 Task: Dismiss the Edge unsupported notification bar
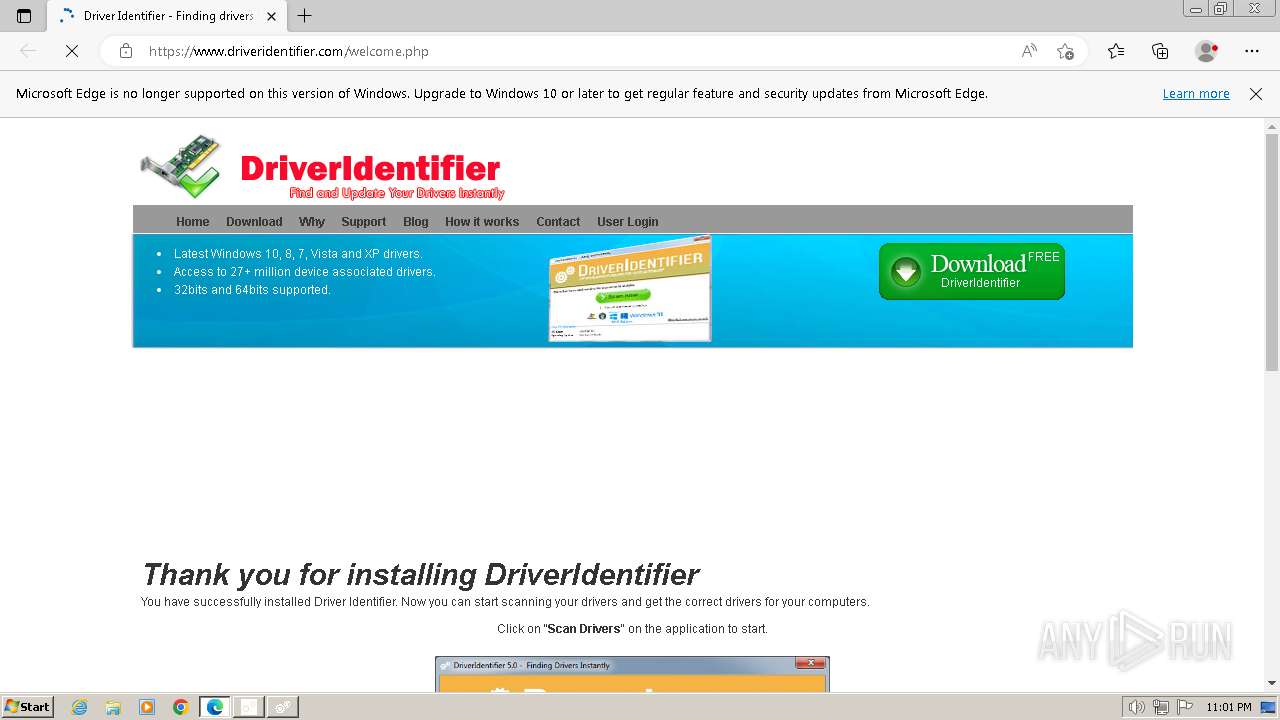pyautogui.click(x=1256, y=94)
